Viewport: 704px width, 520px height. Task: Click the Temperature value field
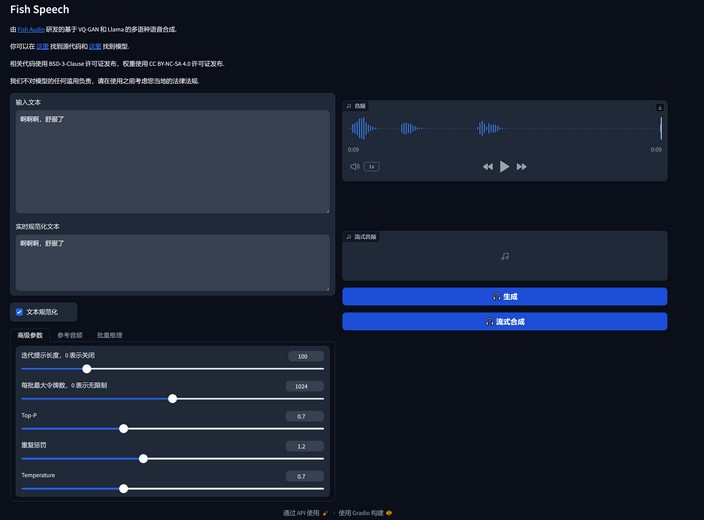coord(304,476)
